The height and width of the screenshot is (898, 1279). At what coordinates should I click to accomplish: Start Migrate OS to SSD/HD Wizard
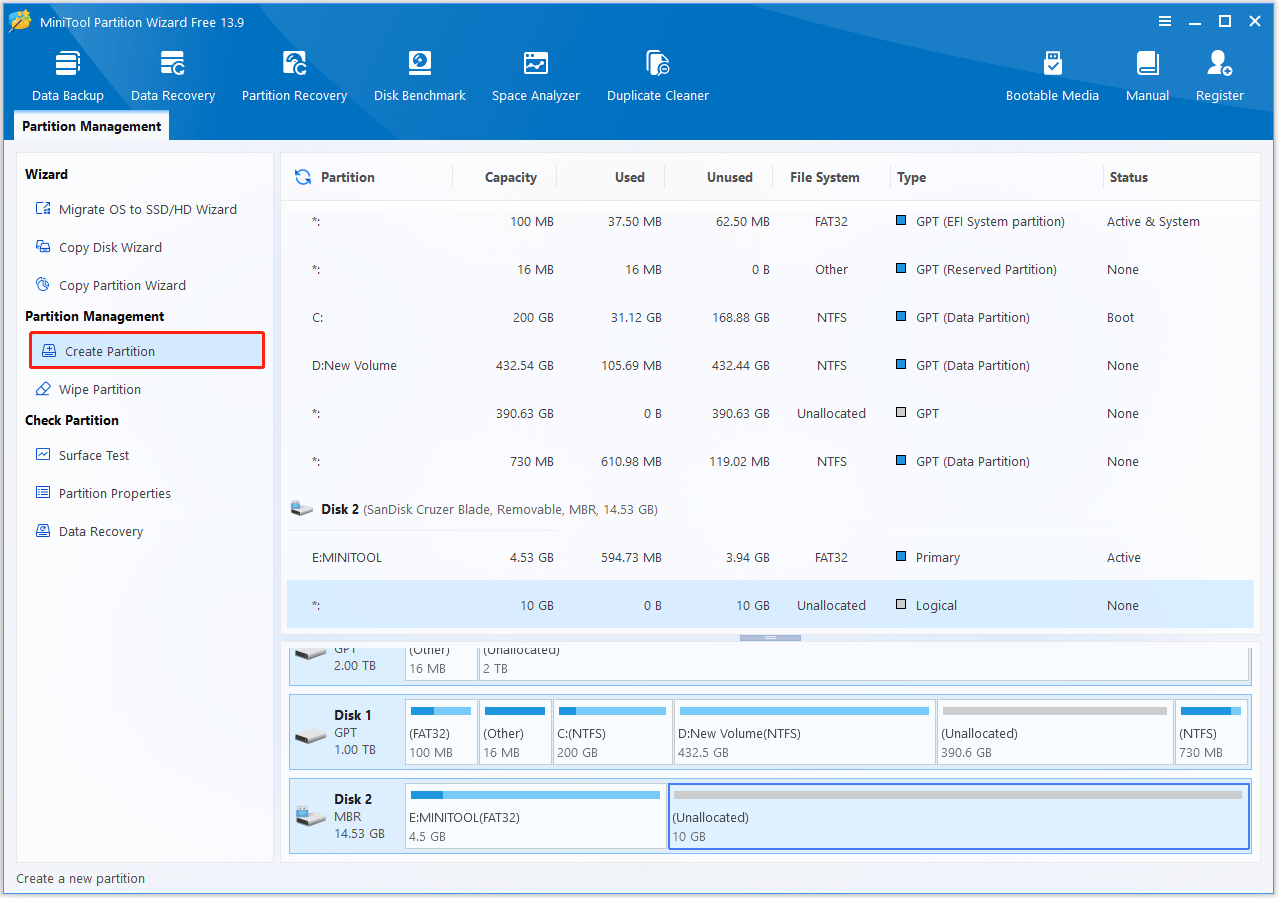(136, 209)
